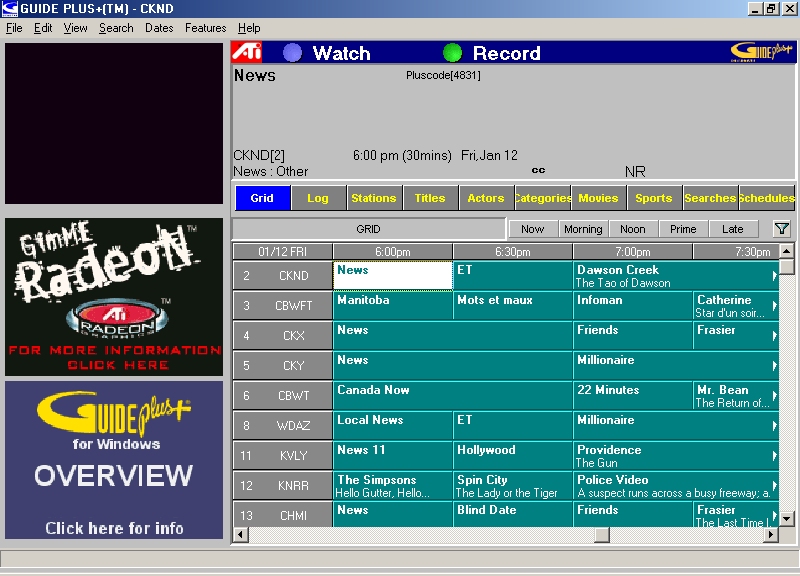Click the Gimme Radeon advertisement
This screenshot has height=576, width=800.
tap(114, 297)
